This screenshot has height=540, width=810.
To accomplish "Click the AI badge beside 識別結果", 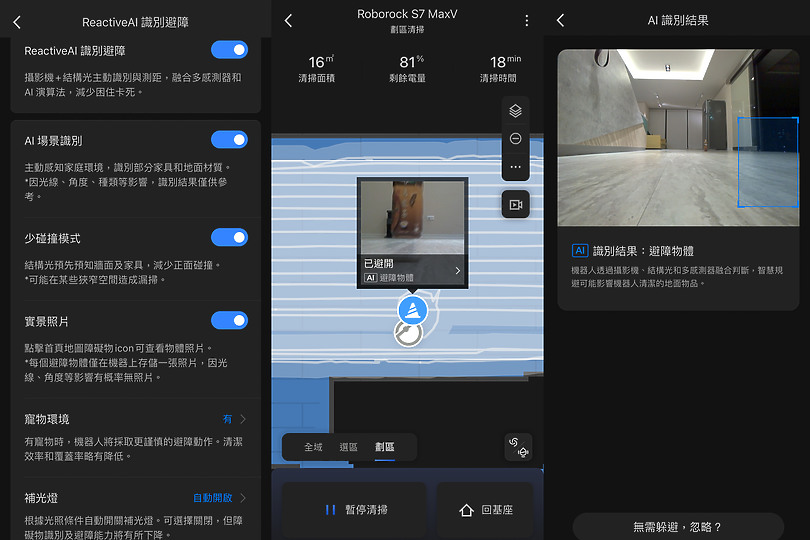I will [x=580, y=251].
